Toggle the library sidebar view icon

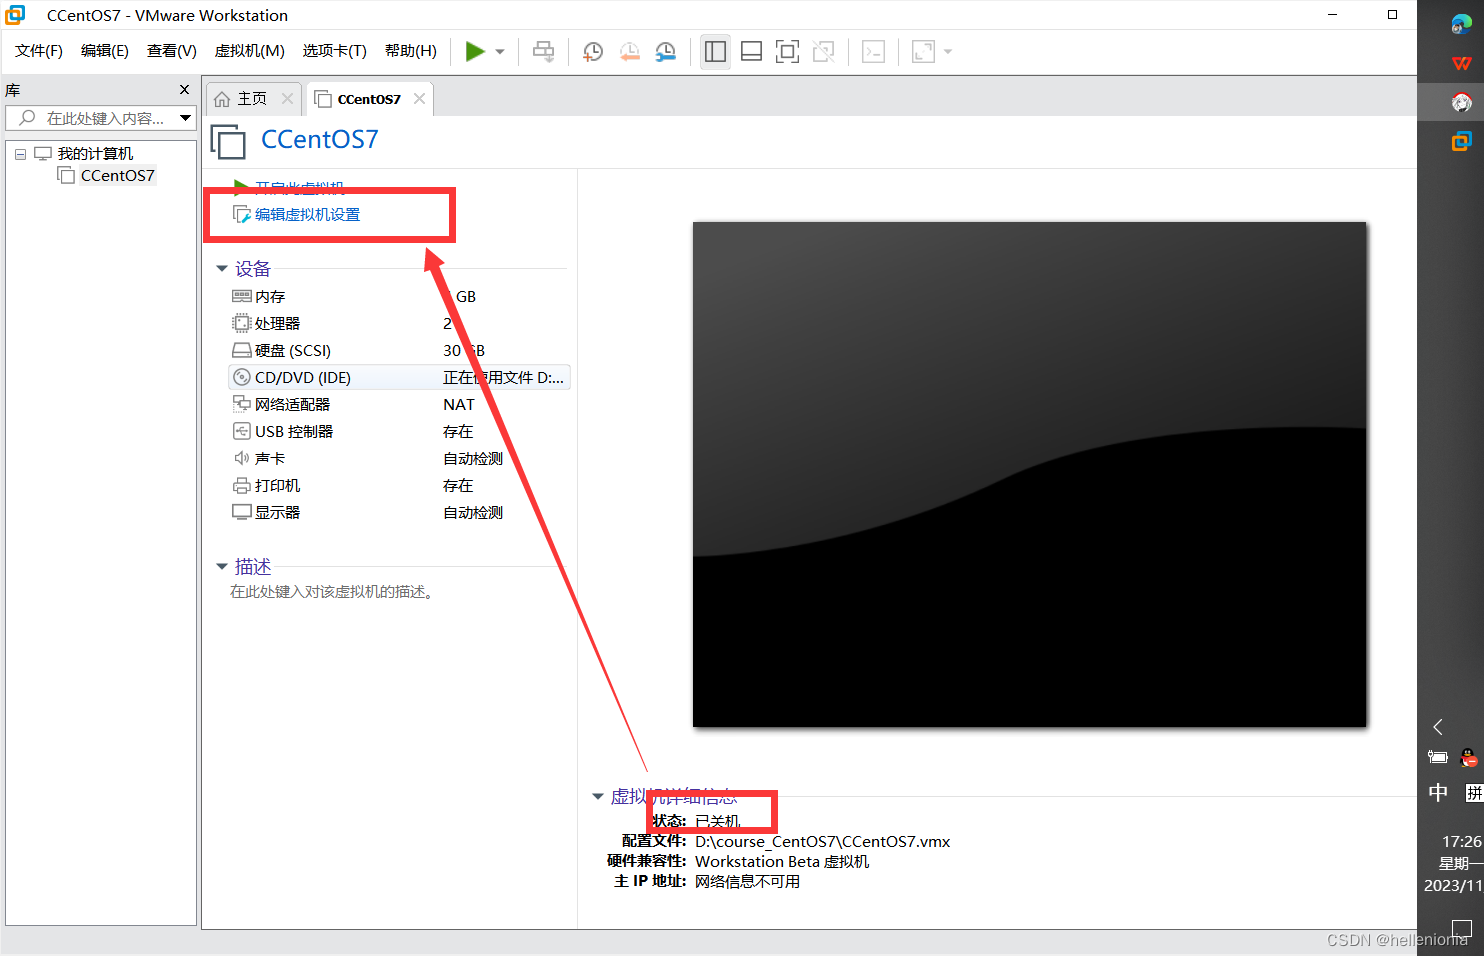point(715,51)
